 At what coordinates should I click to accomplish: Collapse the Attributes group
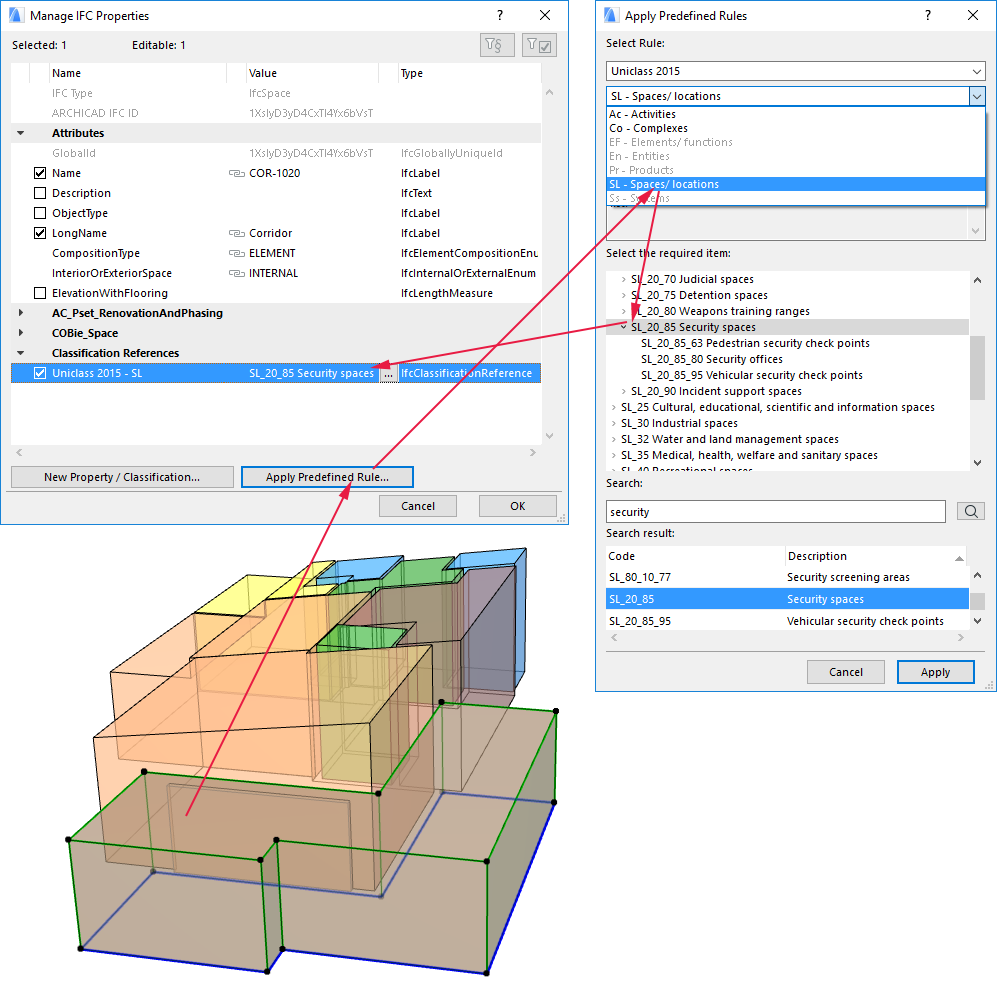pyautogui.click(x=20, y=133)
